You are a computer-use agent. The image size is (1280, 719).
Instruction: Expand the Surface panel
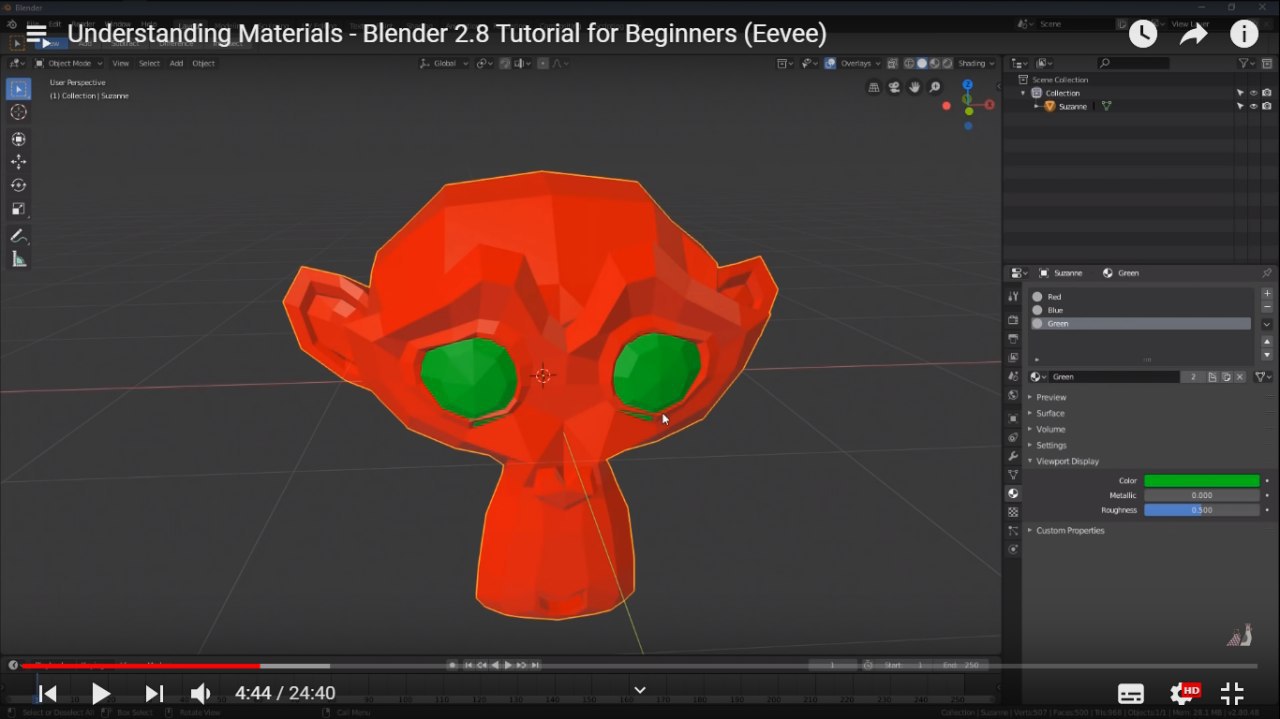1050,413
